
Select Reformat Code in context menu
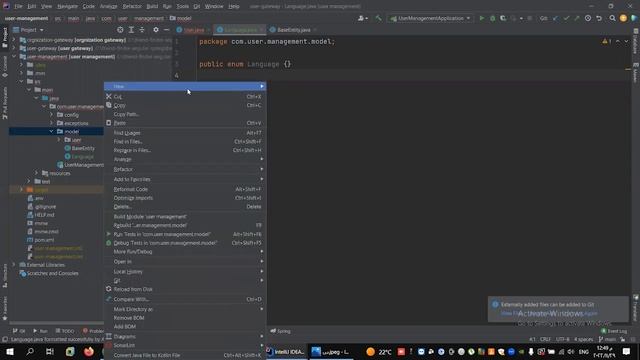point(185,189)
